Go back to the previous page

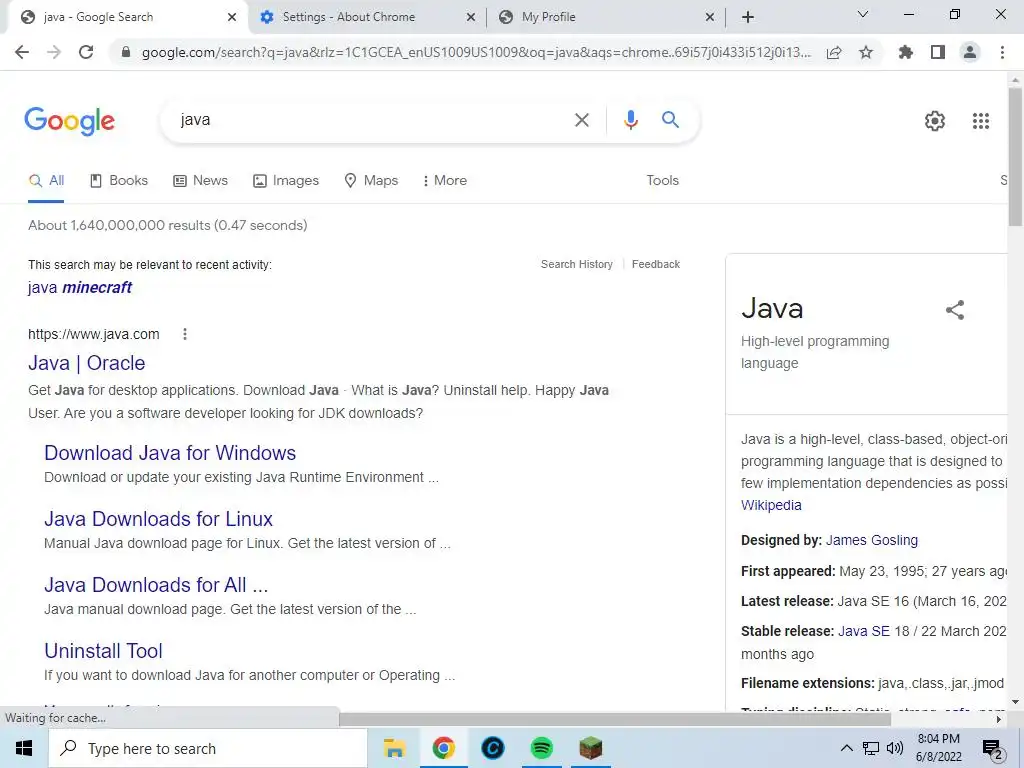tap(22, 52)
